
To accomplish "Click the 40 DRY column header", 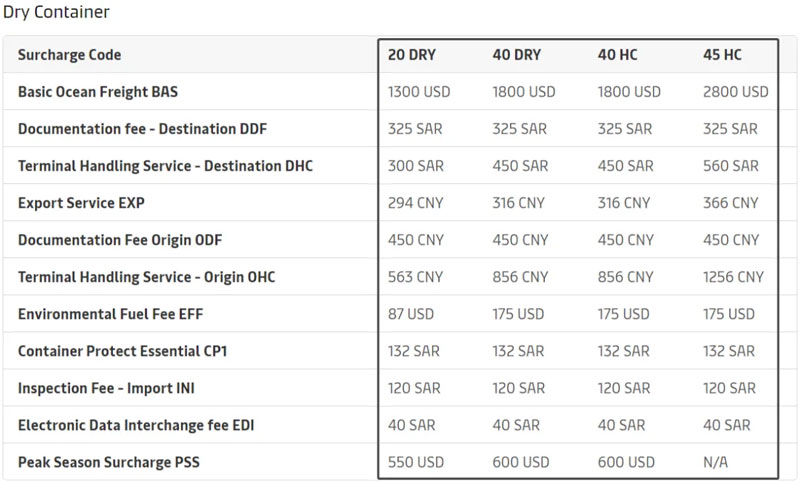I will [x=516, y=55].
